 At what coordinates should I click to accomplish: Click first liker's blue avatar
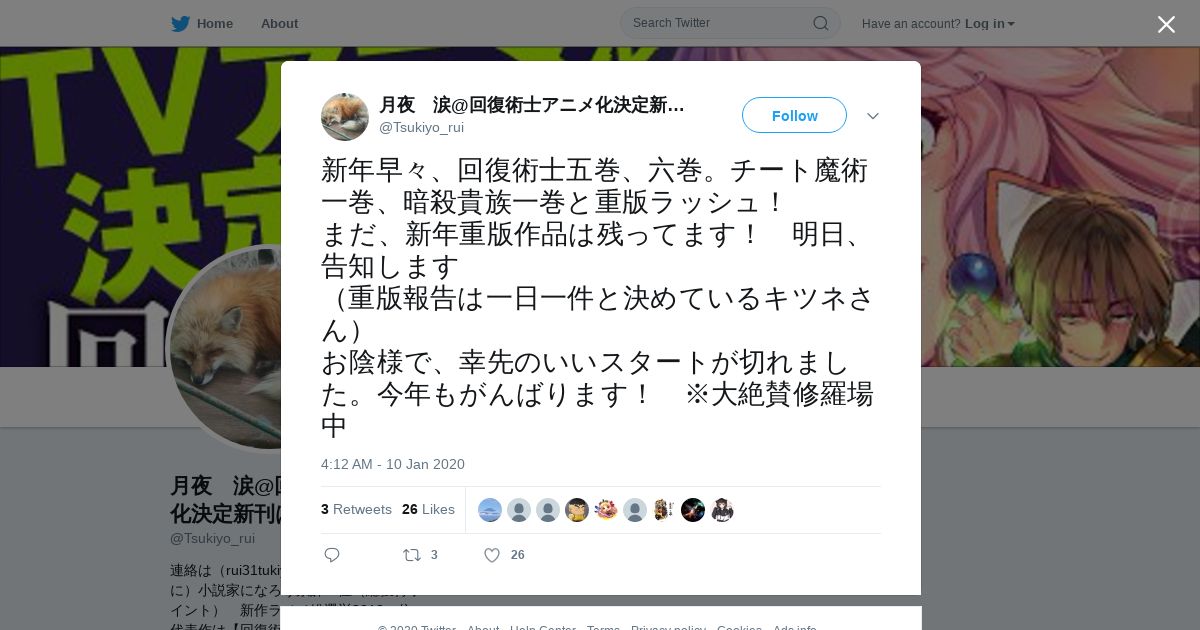(490, 510)
